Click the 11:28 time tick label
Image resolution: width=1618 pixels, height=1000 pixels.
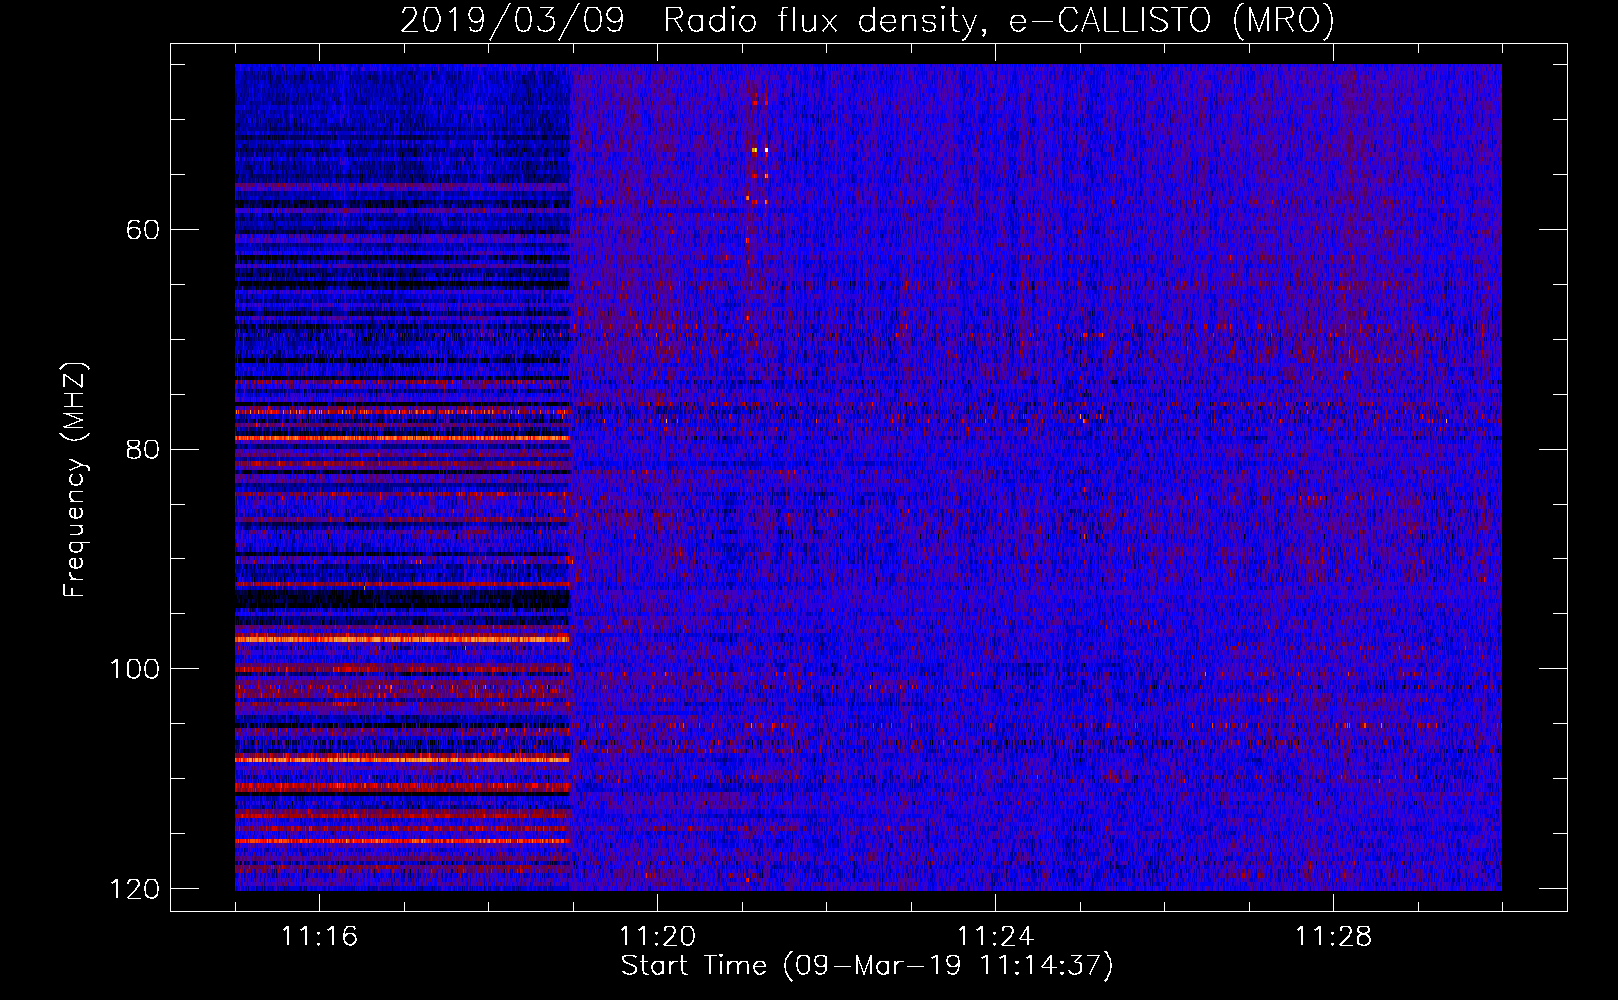tap(1333, 937)
